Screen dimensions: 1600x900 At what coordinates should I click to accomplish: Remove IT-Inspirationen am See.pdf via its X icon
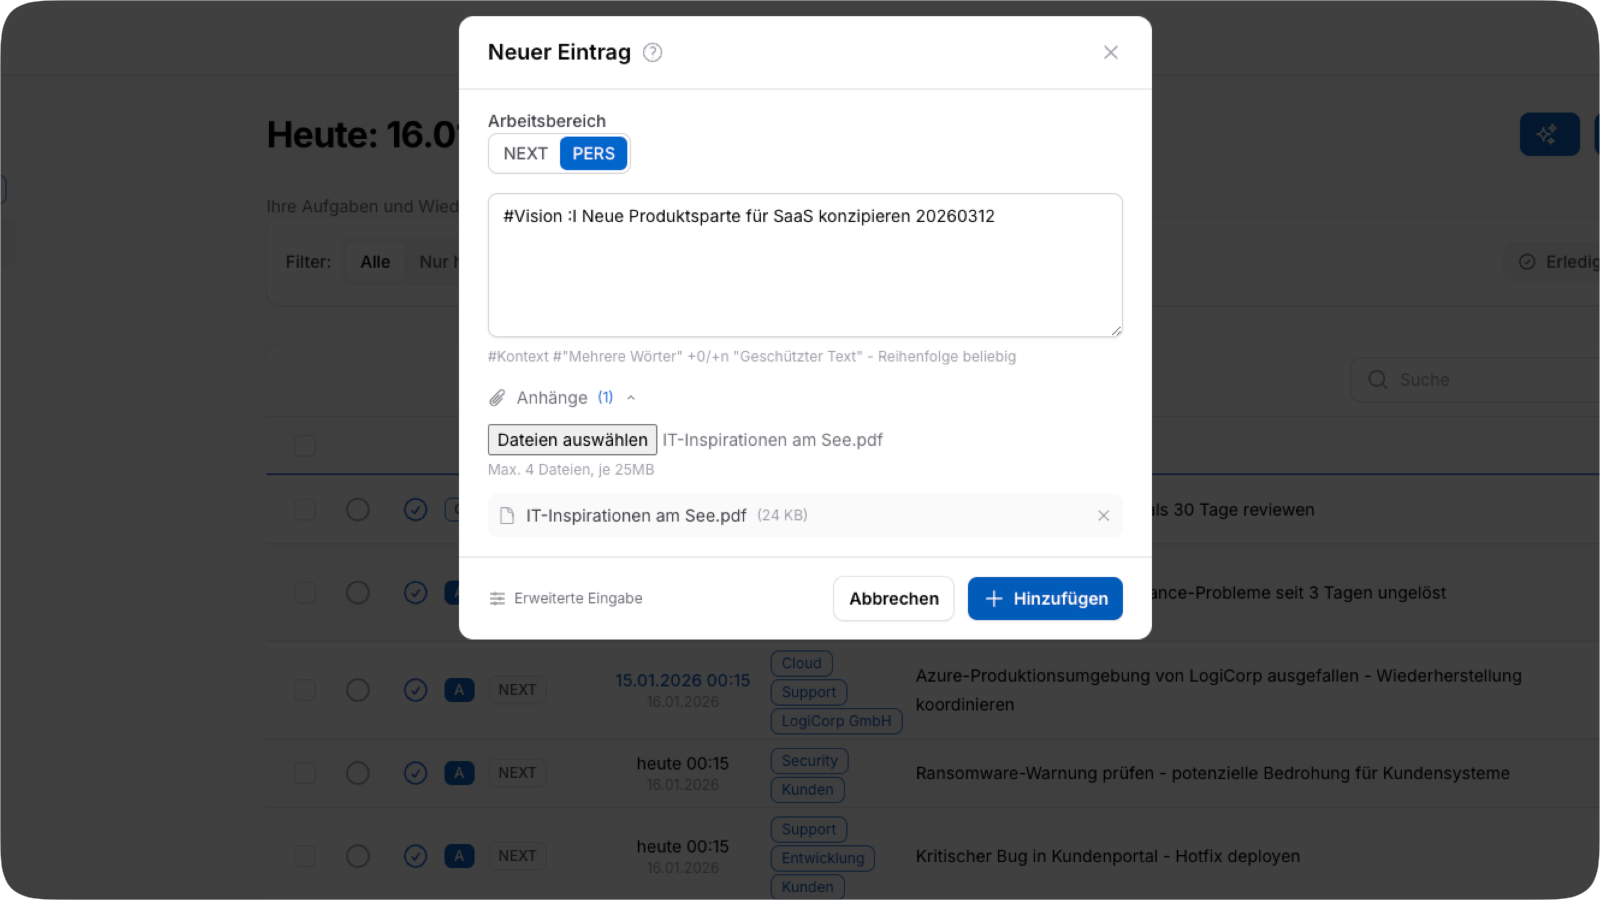point(1103,516)
